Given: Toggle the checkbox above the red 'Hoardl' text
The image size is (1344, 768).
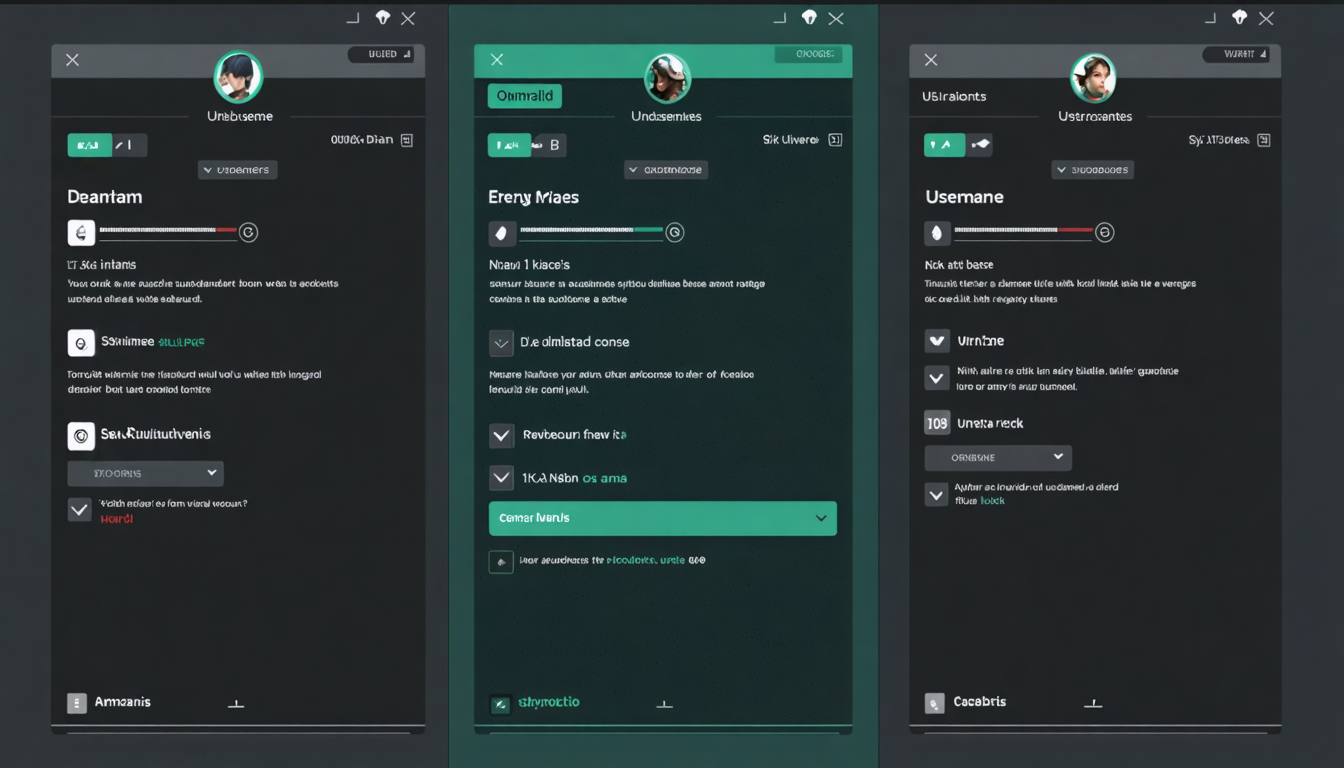Looking at the screenshot, I should point(80,509).
